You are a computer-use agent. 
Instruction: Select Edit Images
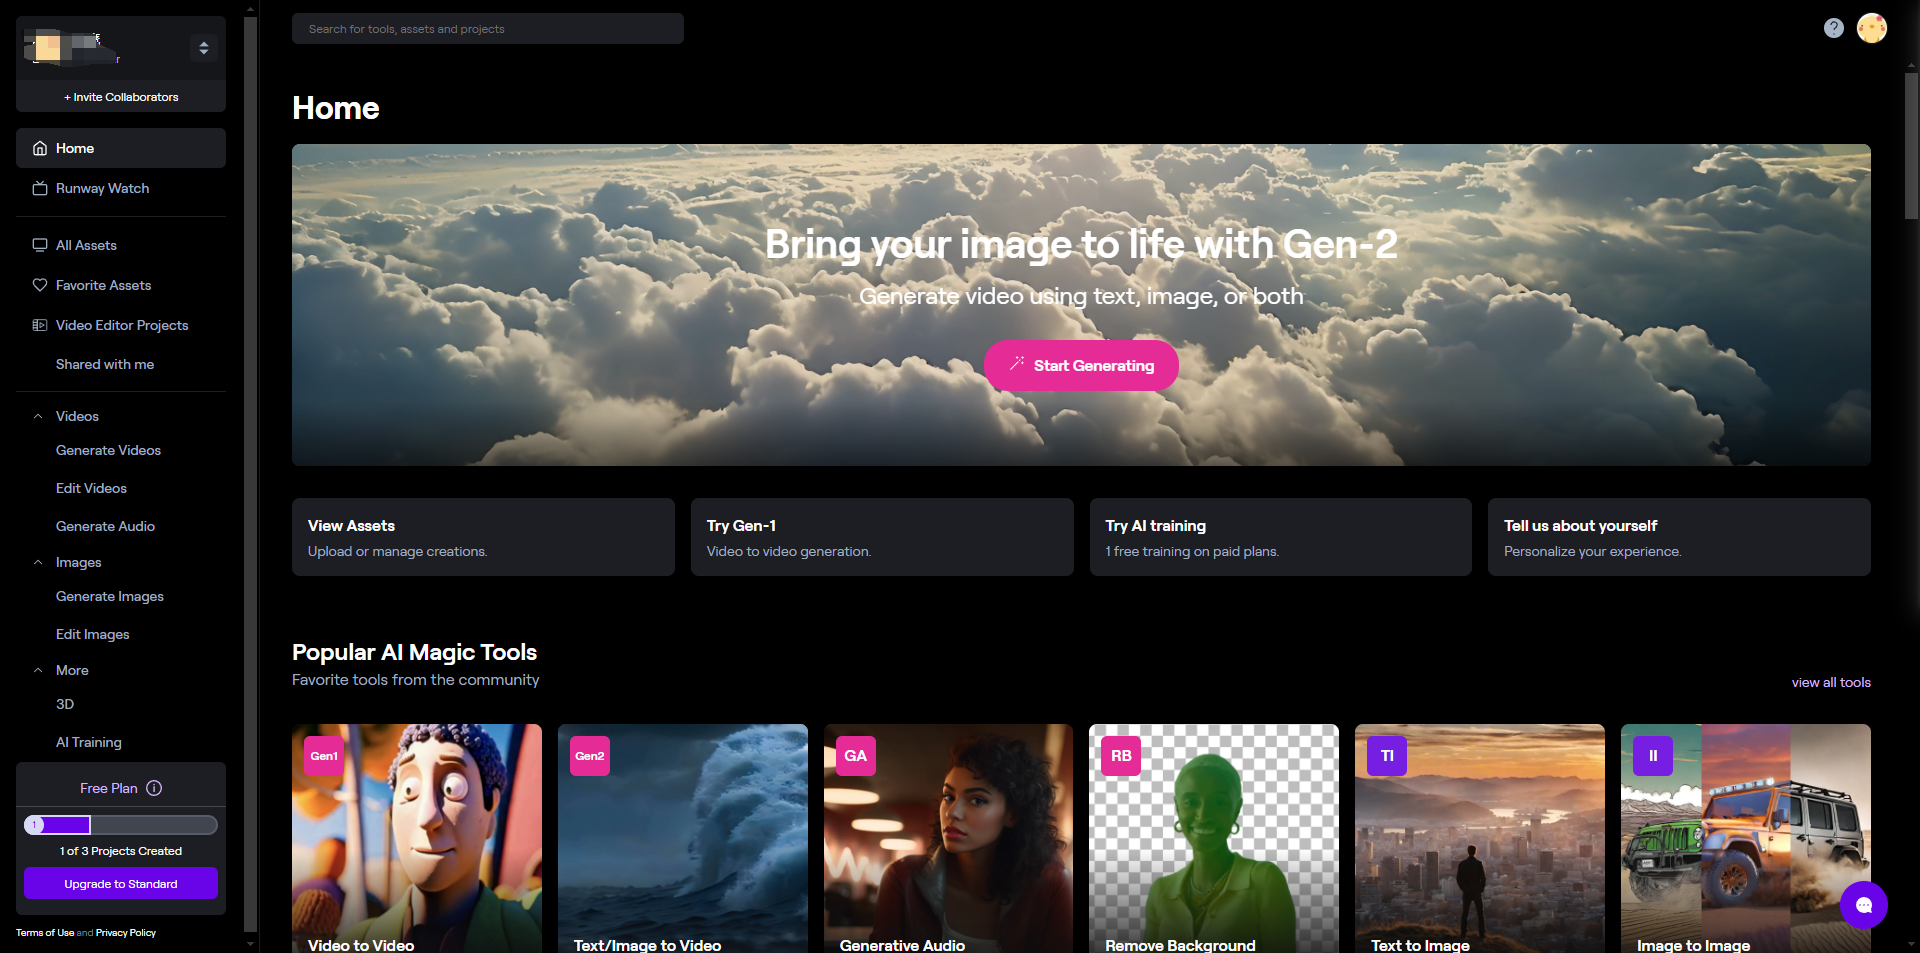93,634
